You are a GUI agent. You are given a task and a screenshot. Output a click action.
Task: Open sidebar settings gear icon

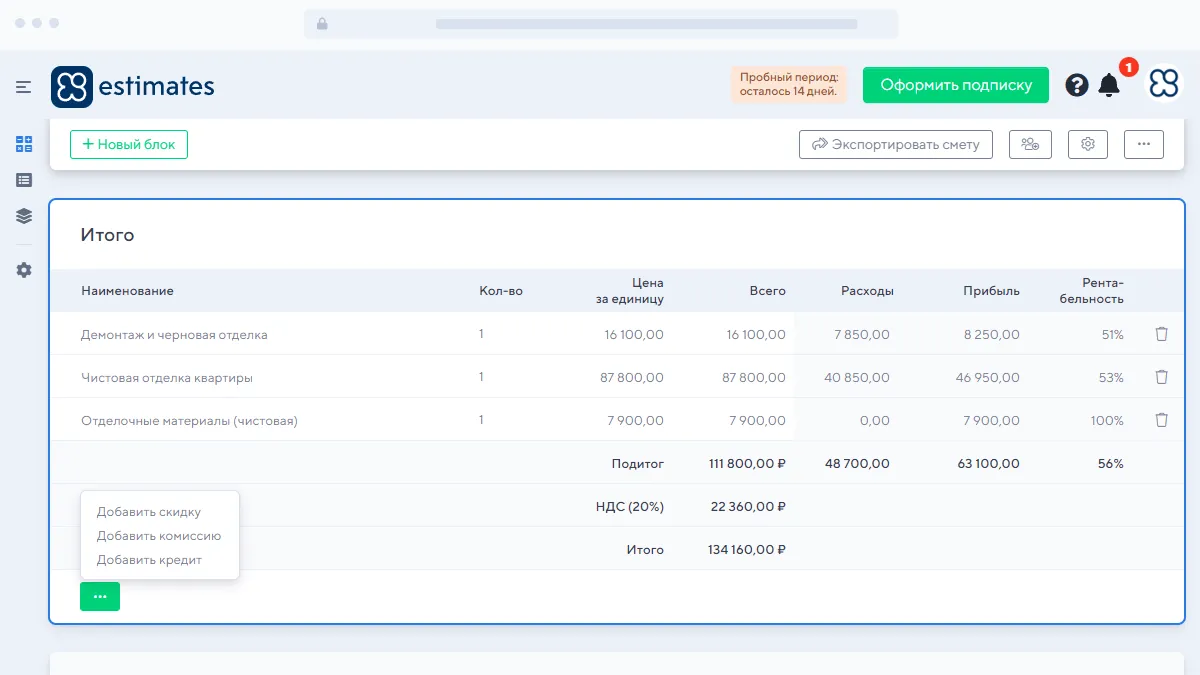pyautogui.click(x=24, y=270)
